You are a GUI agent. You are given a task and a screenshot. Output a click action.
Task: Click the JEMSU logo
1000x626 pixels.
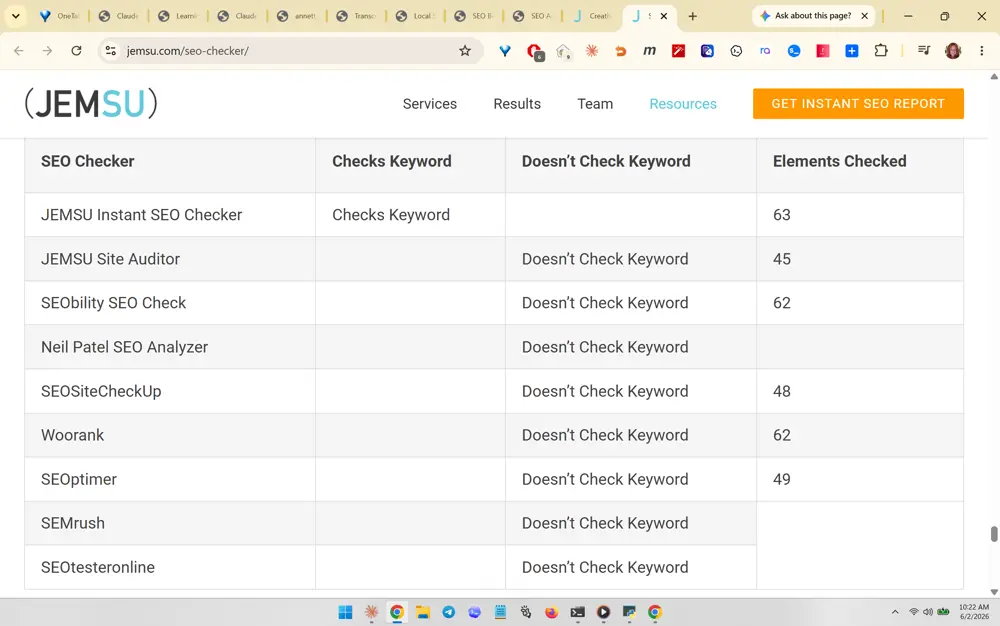(x=91, y=103)
